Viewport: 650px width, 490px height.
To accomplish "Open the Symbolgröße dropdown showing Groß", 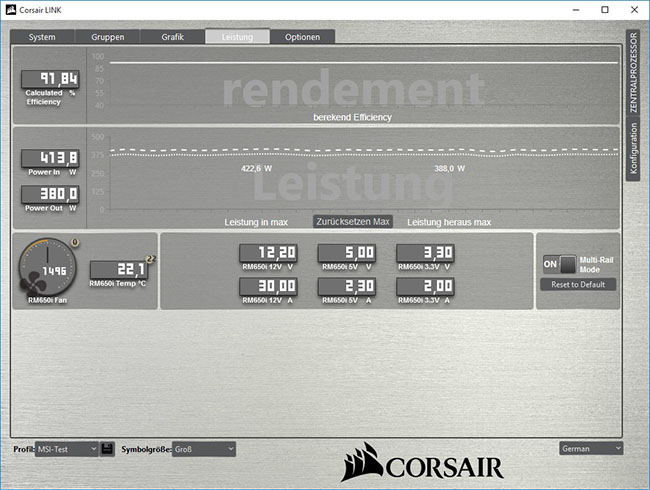I will [204, 449].
